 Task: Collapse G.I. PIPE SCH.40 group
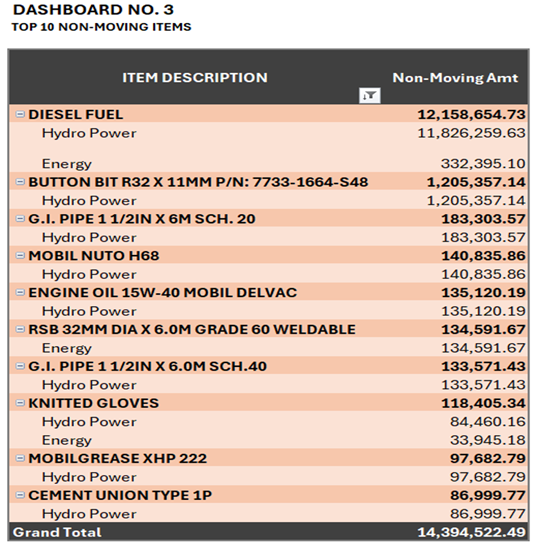coord(20,366)
